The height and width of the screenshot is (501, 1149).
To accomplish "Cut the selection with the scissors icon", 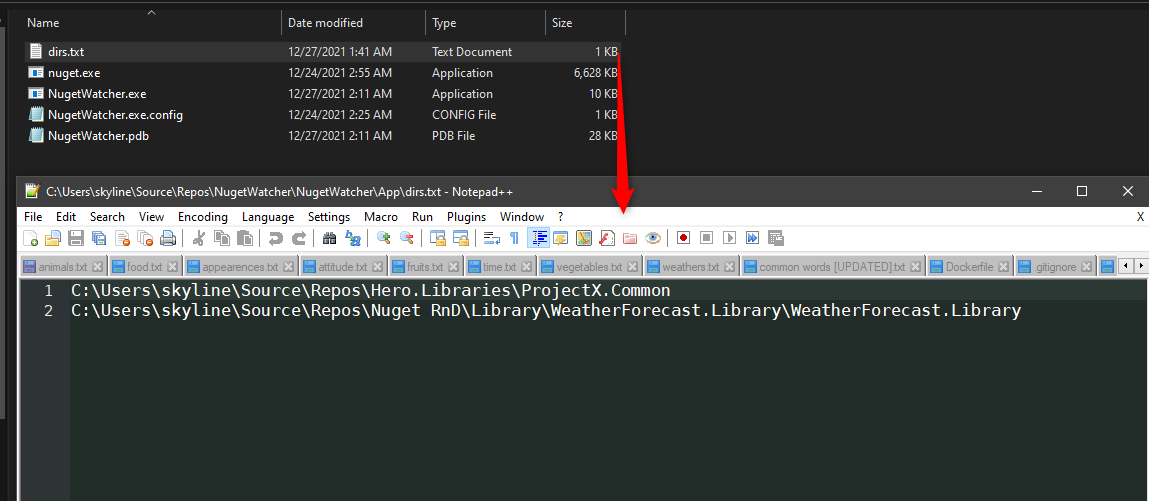I will [x=198, y=238].
